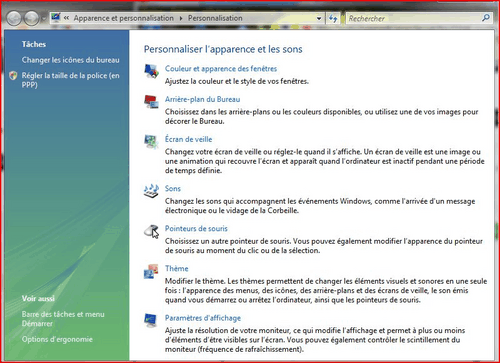Expand the arrow after Apparence et personnalisation
The image size is (500, 363).
point(181,18)
